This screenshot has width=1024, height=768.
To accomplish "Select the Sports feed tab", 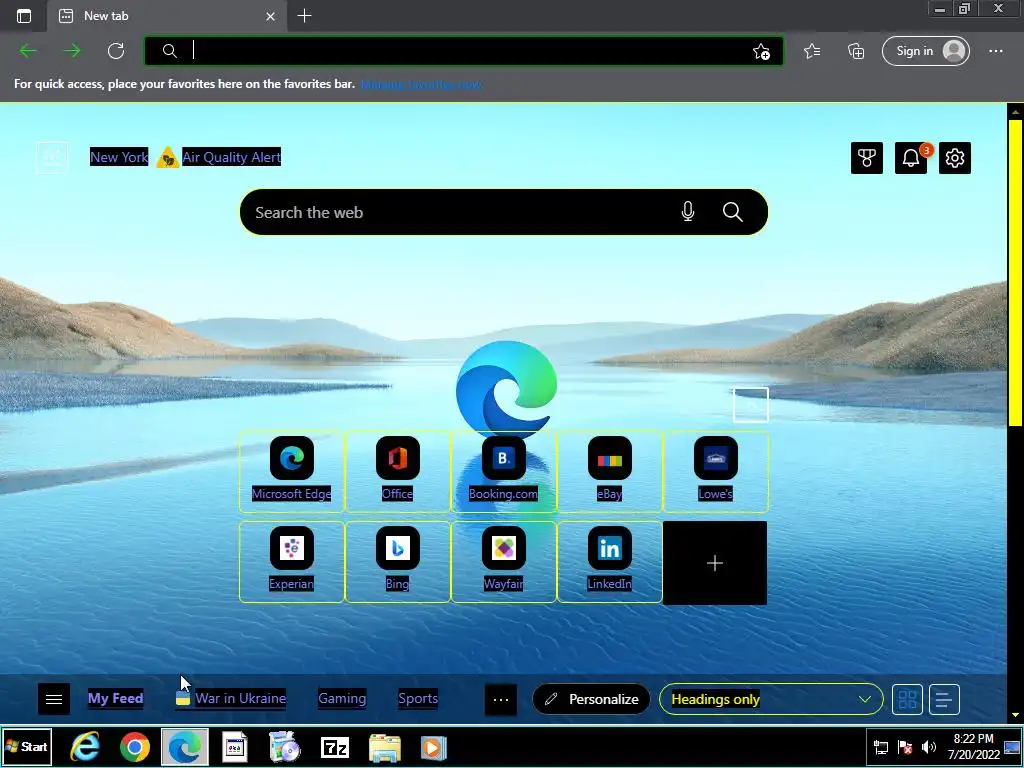I will (x=418, y=698).
